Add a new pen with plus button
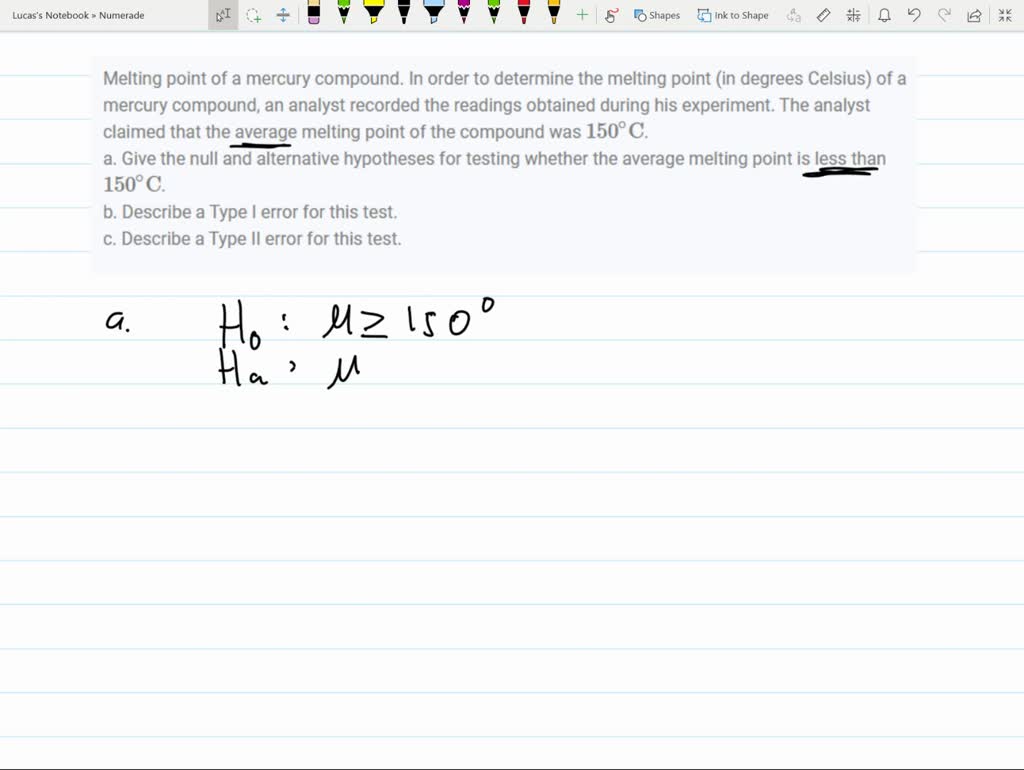 [580, 14]
